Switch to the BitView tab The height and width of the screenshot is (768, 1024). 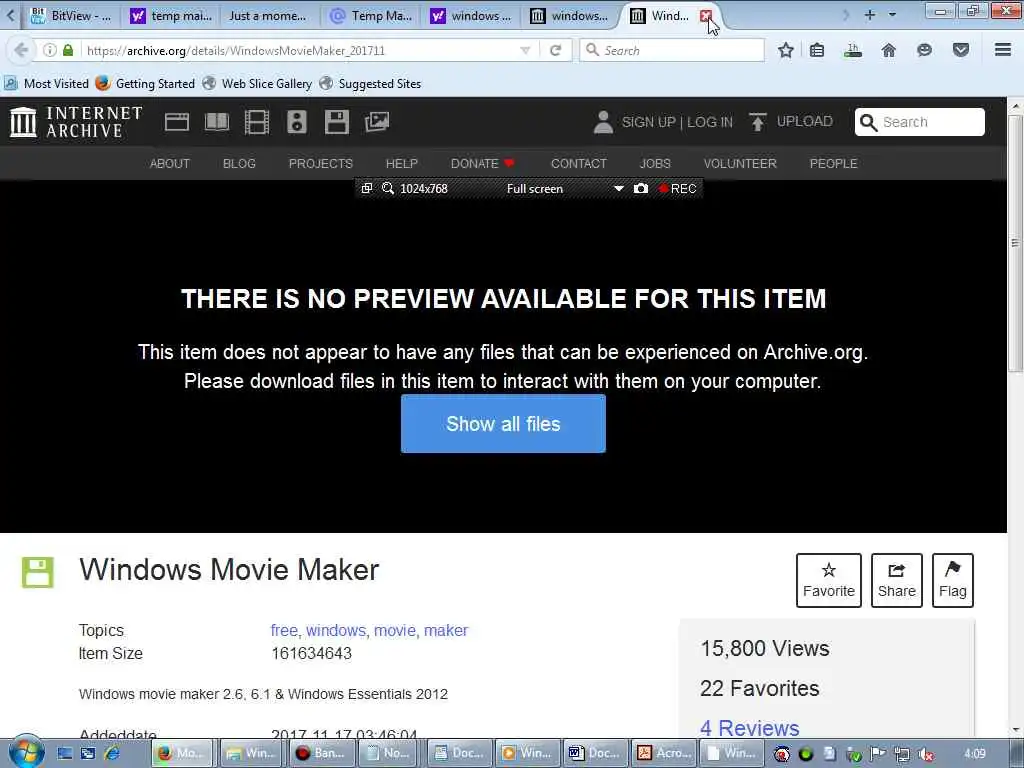click(x=72, y=16)
